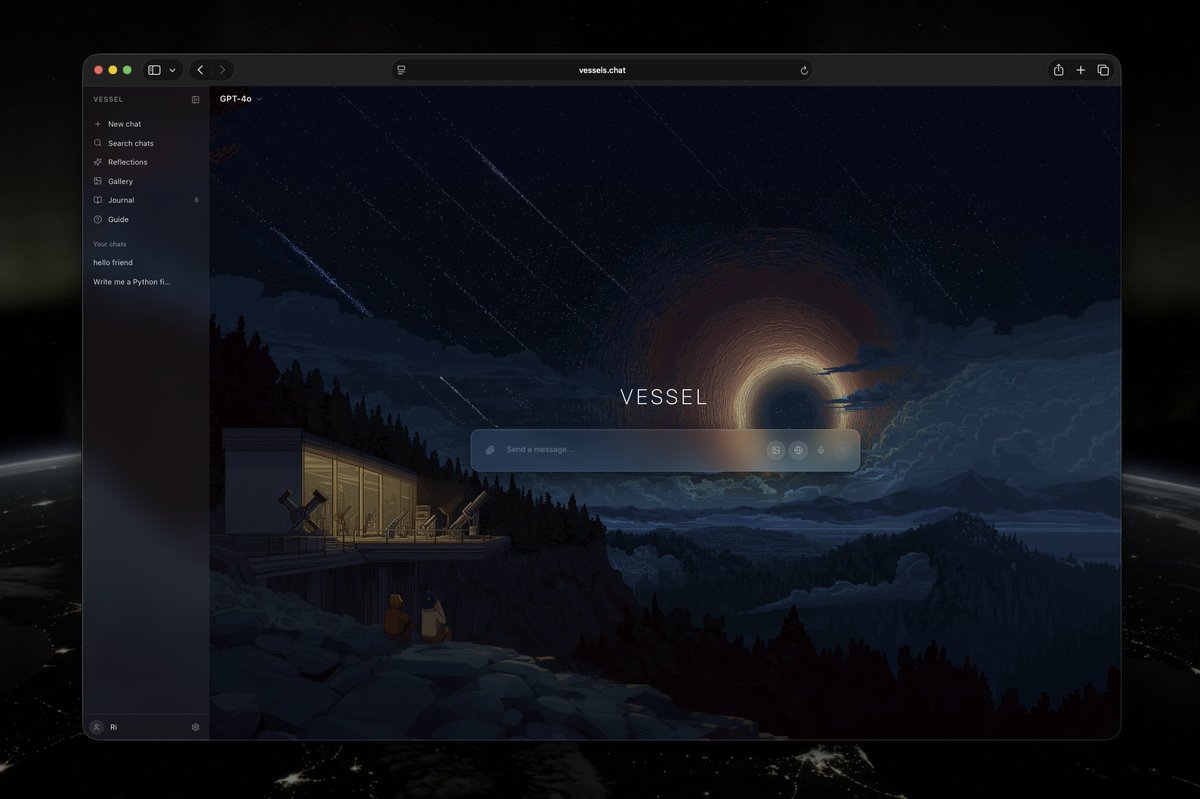Image resolution: width=1200 pixels, height=799 pixels.
Task: Click the Ri profile name
Action: tap(114, 727)
